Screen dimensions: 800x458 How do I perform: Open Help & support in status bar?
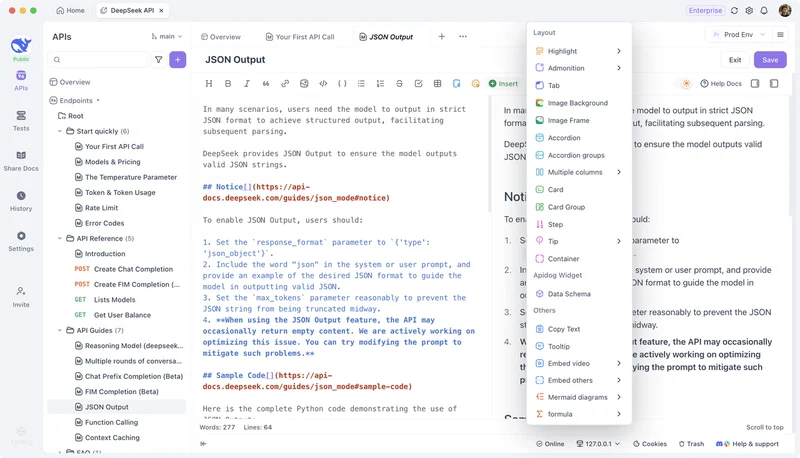[747, 444]
